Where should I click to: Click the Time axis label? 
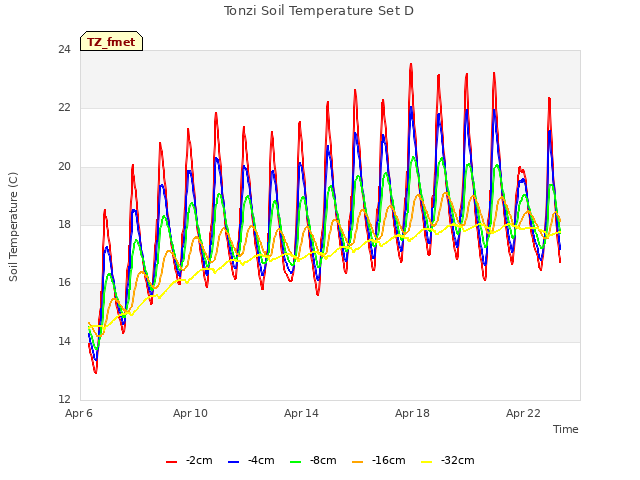click(x=565, y=429)
